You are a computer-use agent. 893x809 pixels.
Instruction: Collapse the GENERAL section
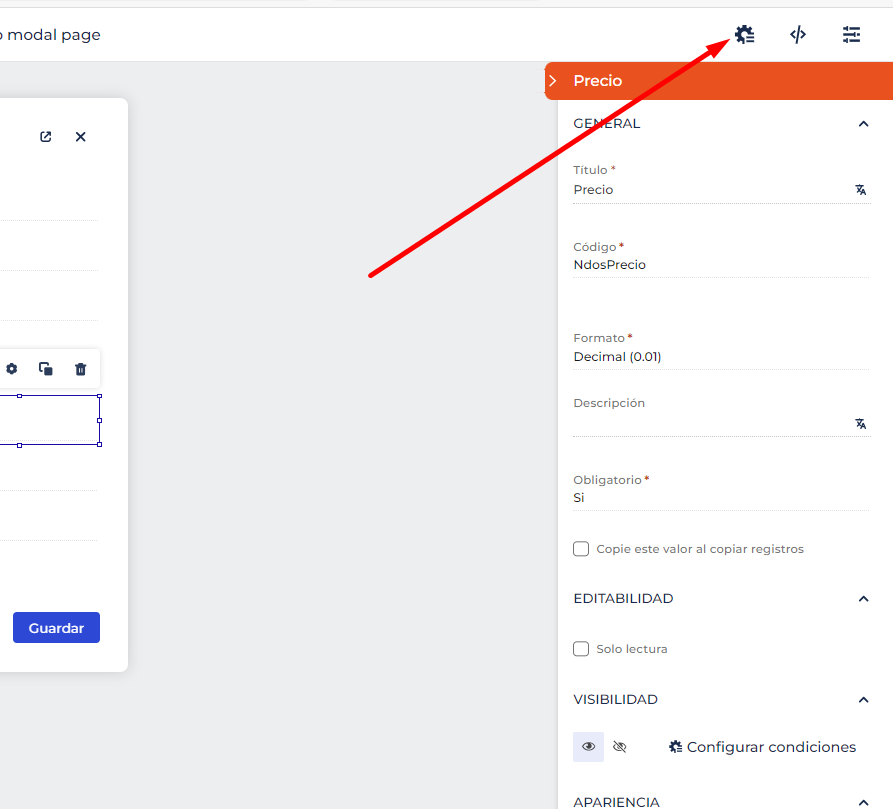coord(863,124)
